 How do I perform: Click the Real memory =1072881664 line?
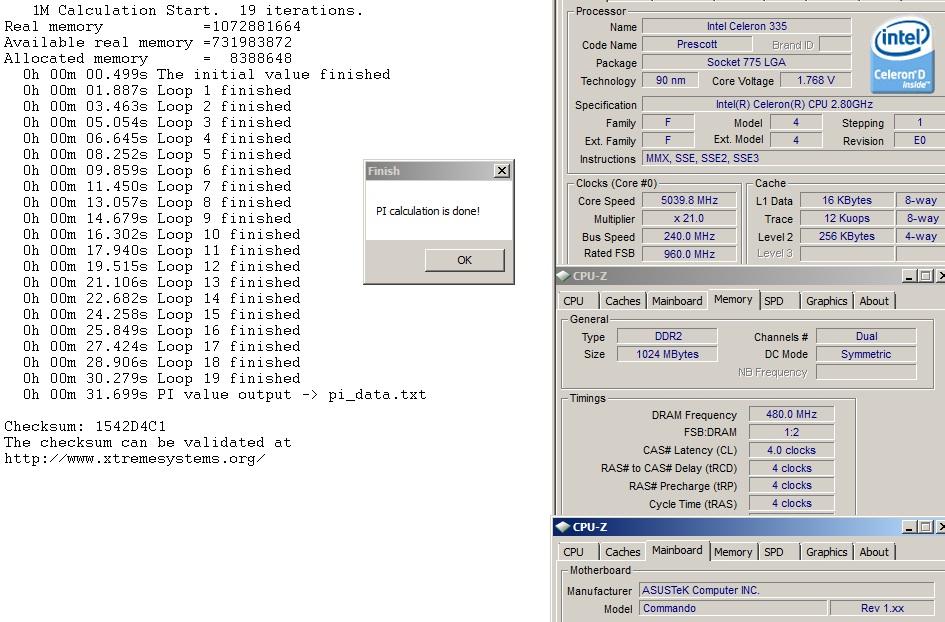[152, 27]
